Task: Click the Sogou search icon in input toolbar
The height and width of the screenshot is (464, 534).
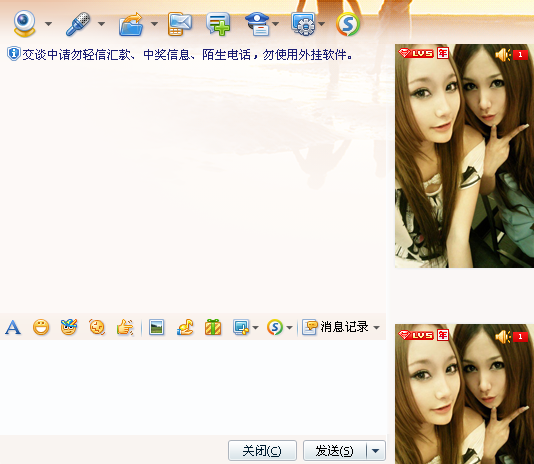Action: pos(275,327)
